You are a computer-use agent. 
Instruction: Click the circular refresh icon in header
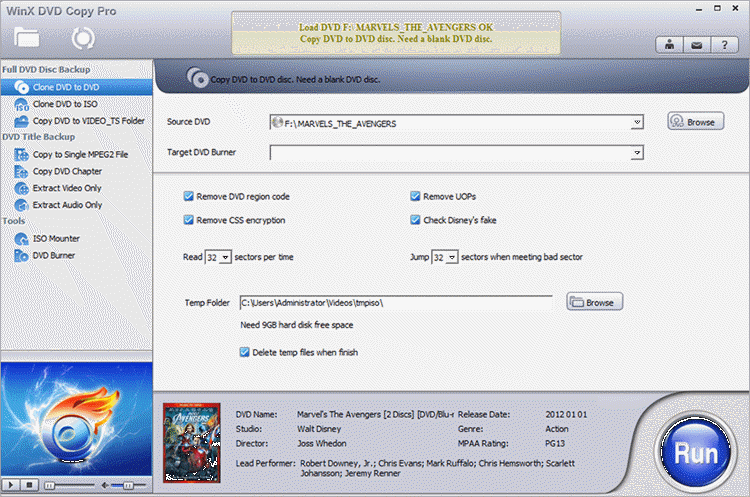(81, 38)
